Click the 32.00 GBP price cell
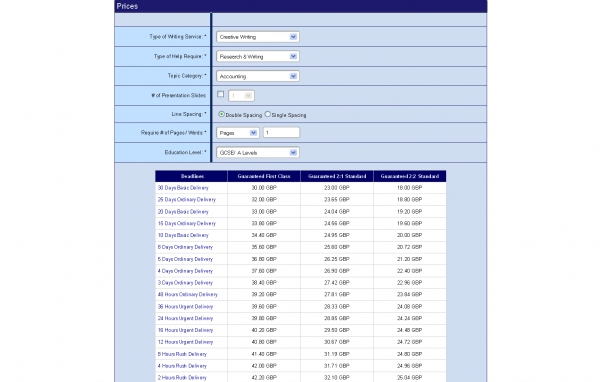The image size is (600, 382). tap(264, 200)
